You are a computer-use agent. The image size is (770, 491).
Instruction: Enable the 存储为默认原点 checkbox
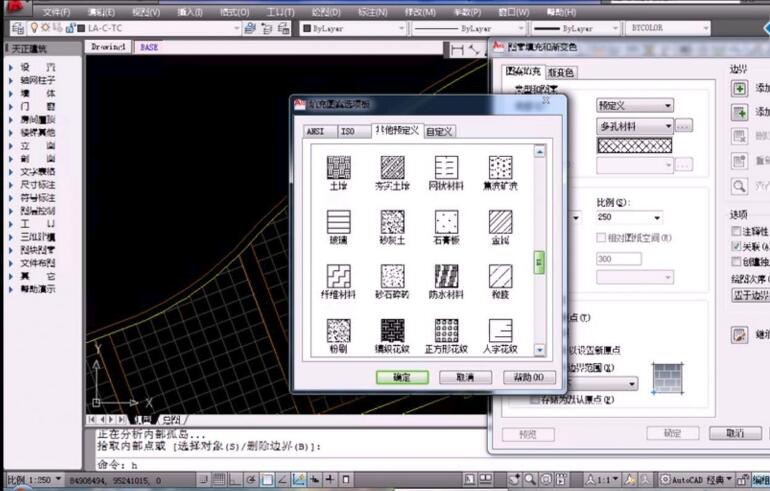(534, 400)
